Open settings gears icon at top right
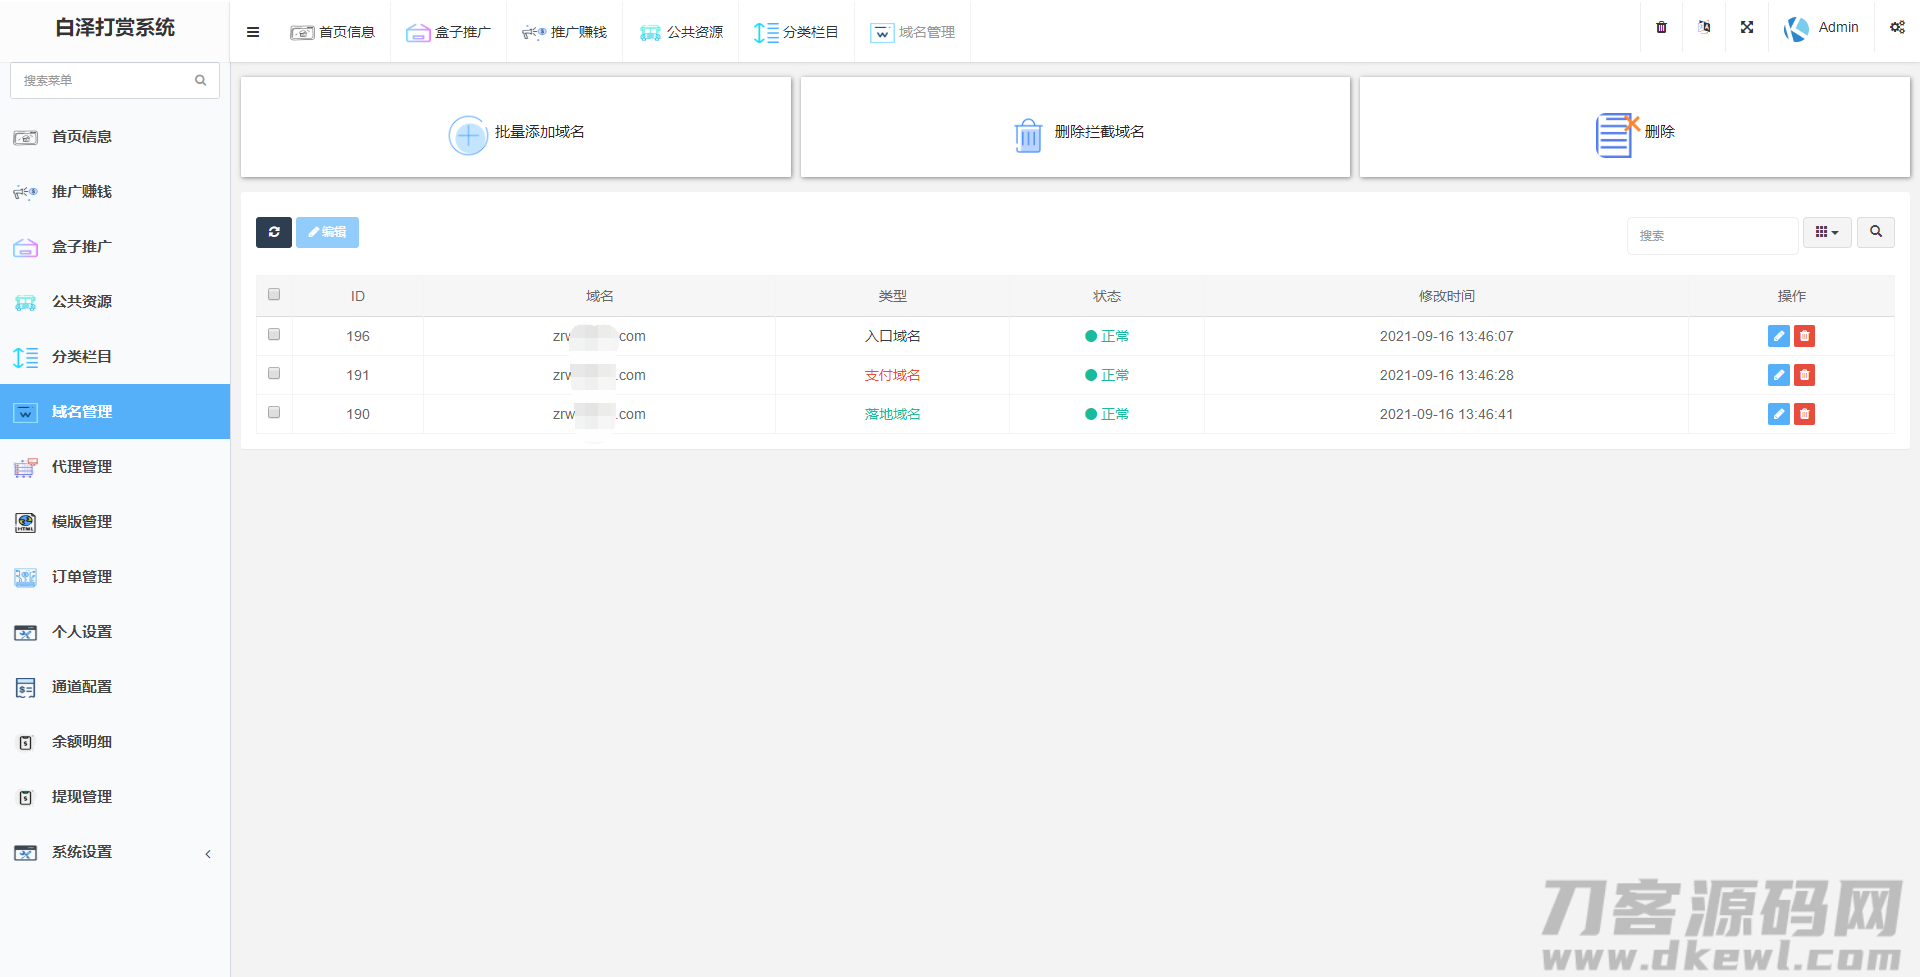The image size is (1920, 977). (x=1897, y=28)
